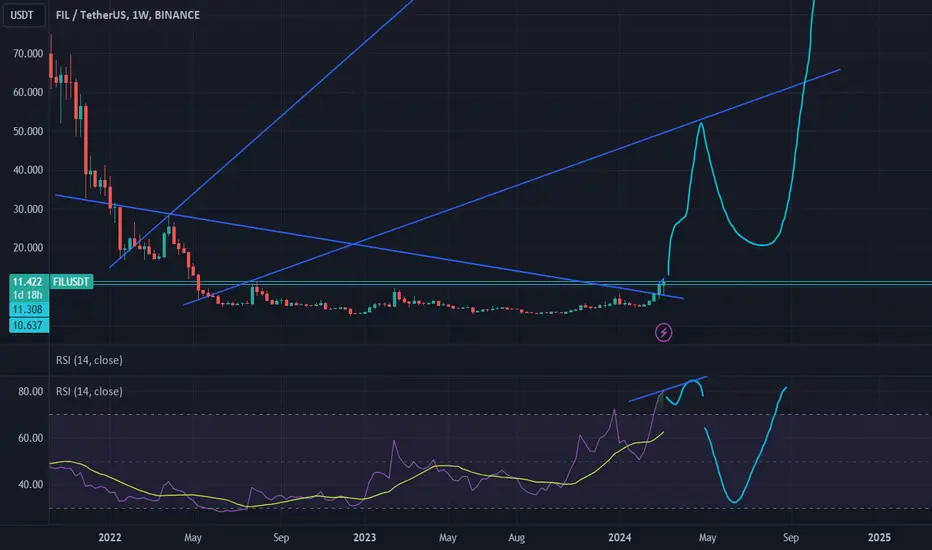Viewport: 932px width, 550px height.
Task: Click the Aug time axis label
Action: coord(517,538)
